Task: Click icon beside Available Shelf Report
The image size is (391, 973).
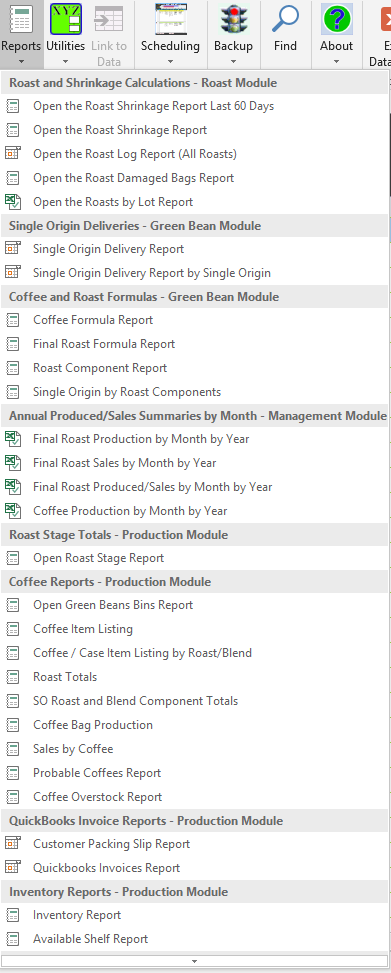Action: [13, 939]
